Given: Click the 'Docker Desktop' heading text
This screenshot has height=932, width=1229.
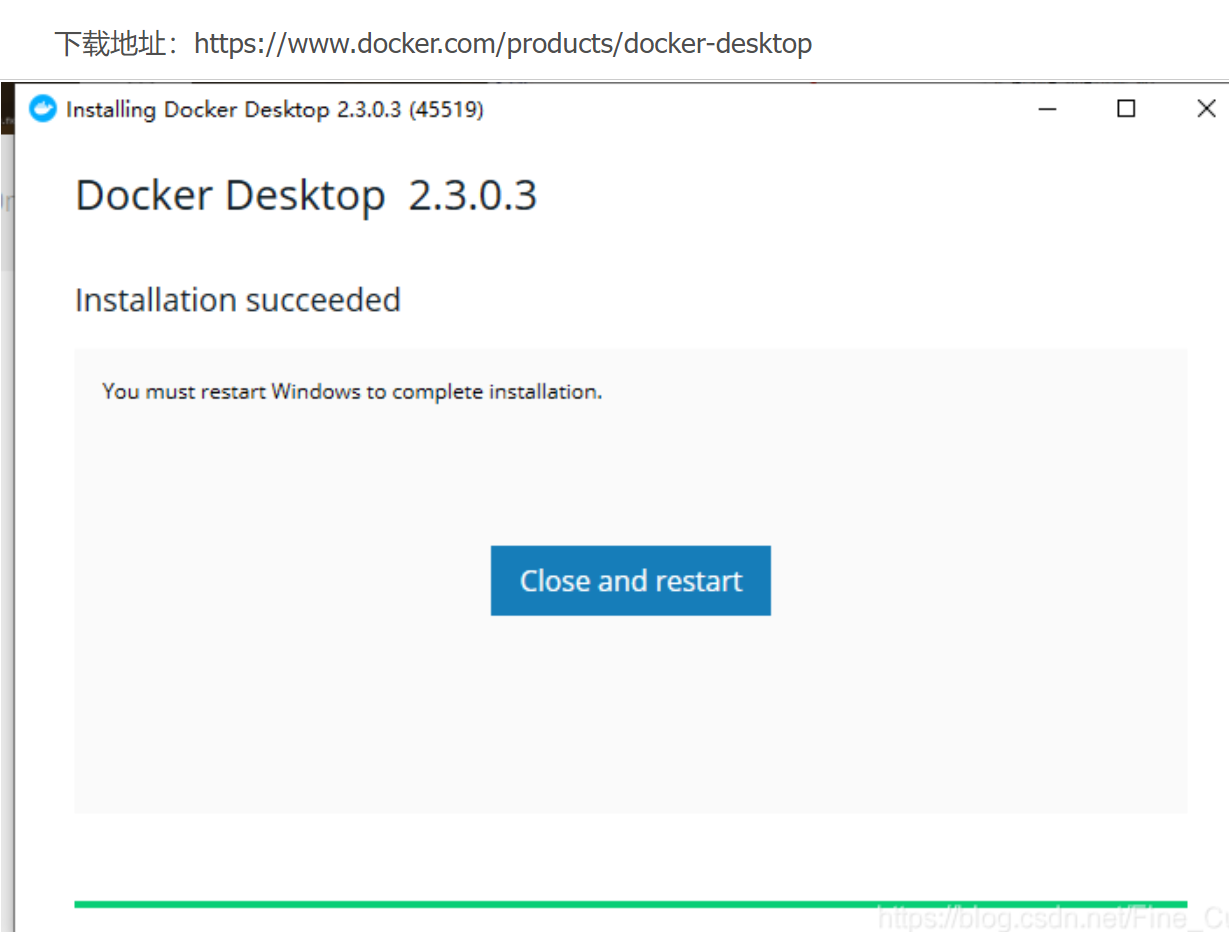Looking at the screenshot, I should (230, 195).
